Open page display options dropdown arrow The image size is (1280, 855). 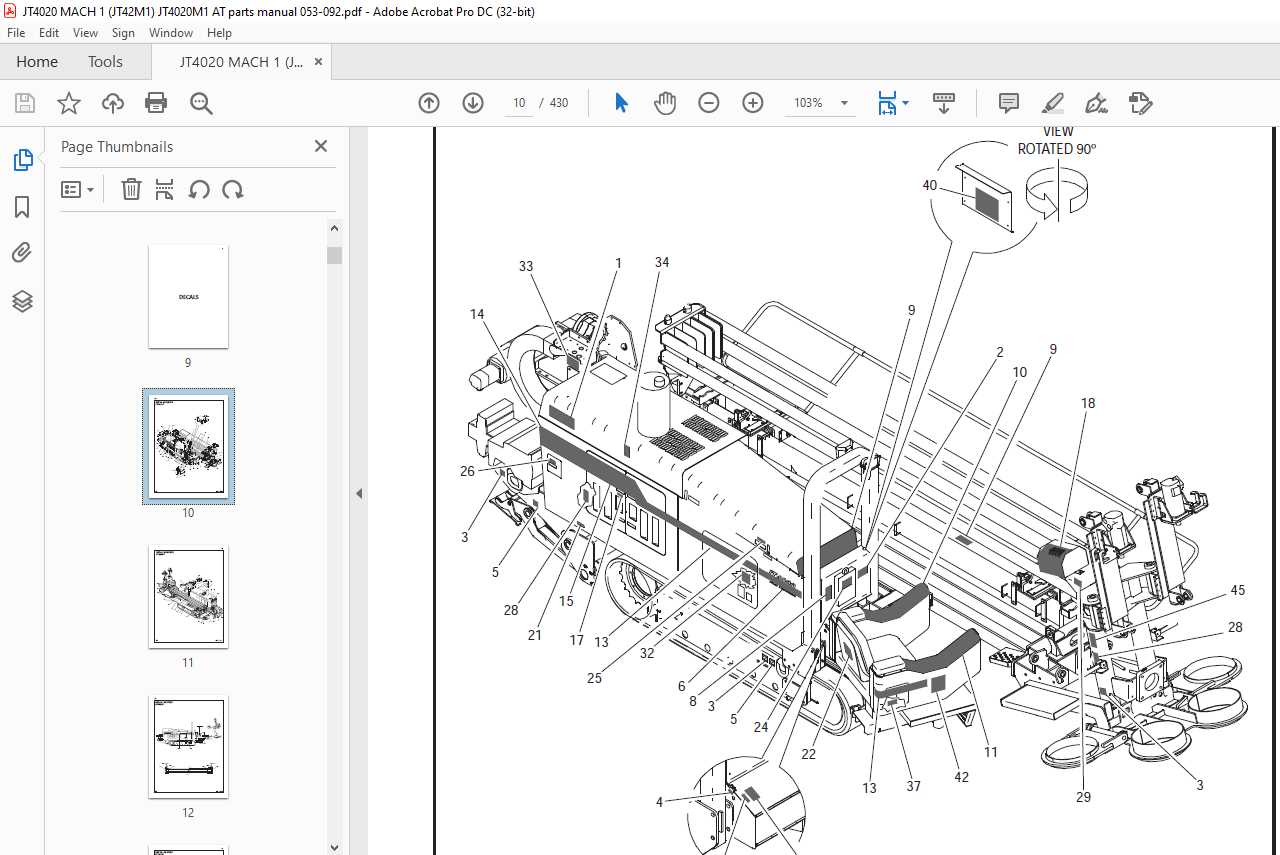click(906, 103)
